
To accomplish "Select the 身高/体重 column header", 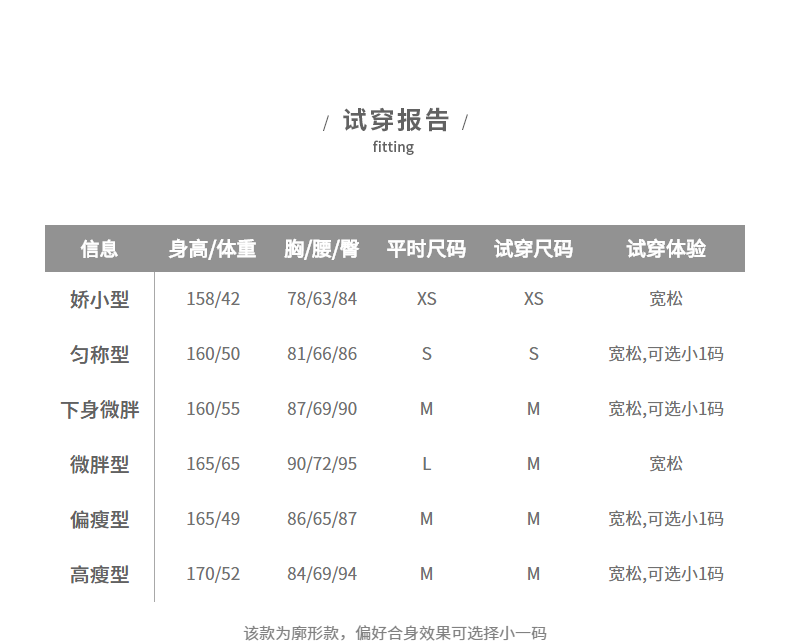I will pos(213,249).
